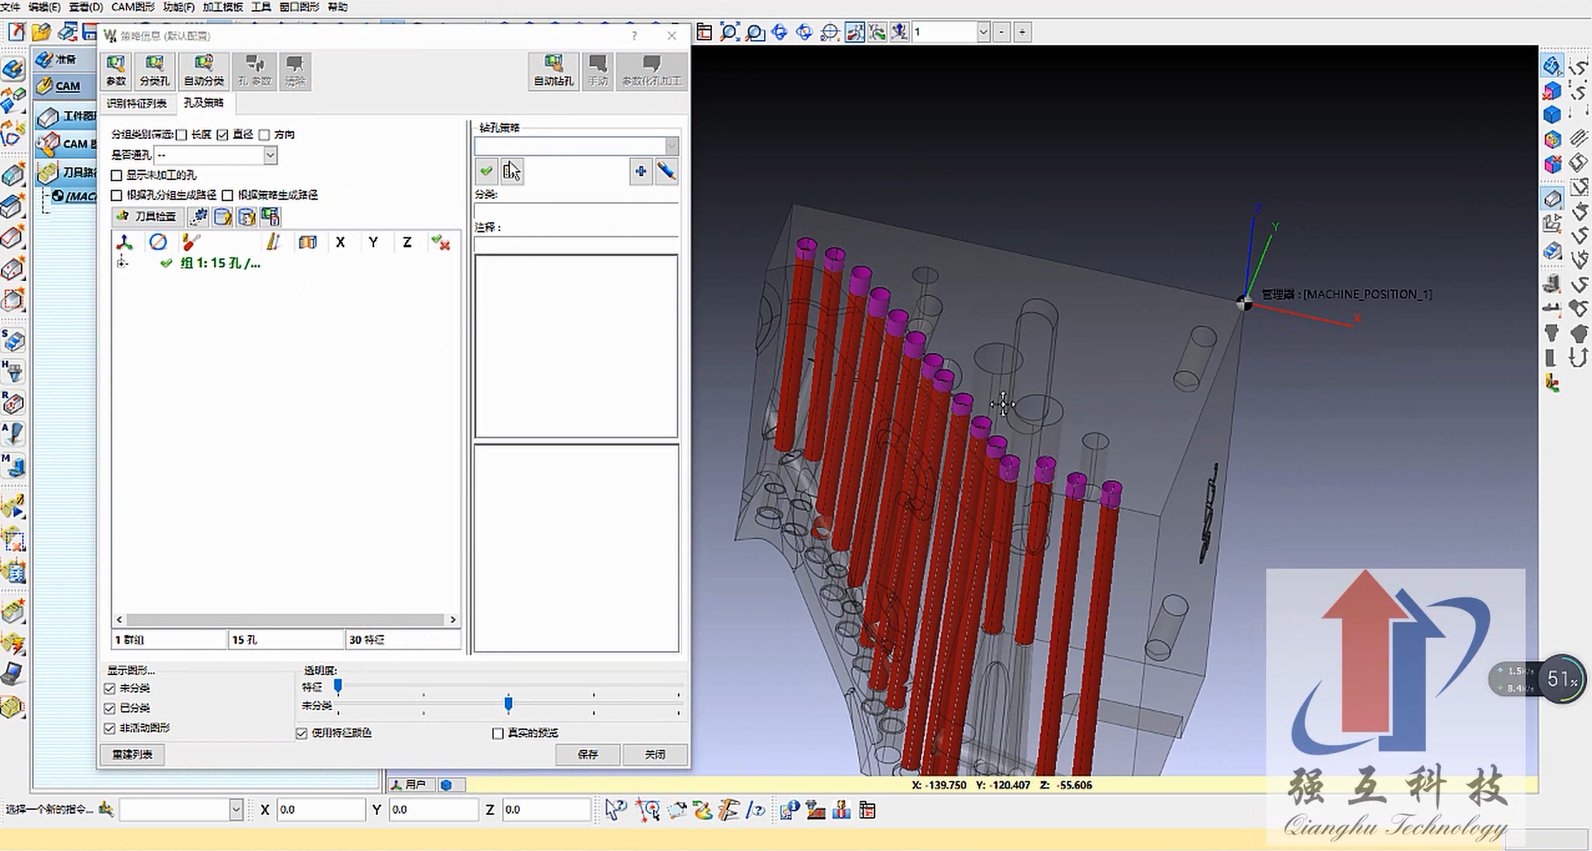Toggle the 方向 direction filter checkbox

[x=264, y=135]
